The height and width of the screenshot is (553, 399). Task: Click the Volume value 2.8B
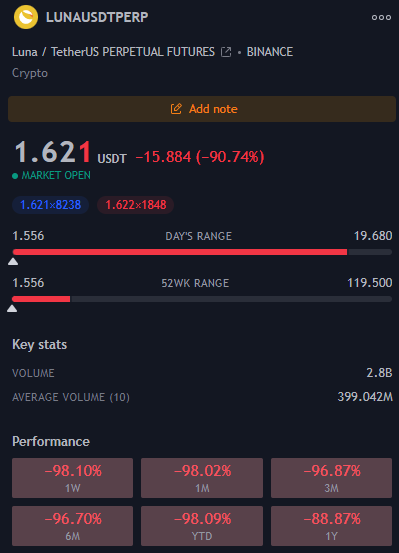click(379, 373)
